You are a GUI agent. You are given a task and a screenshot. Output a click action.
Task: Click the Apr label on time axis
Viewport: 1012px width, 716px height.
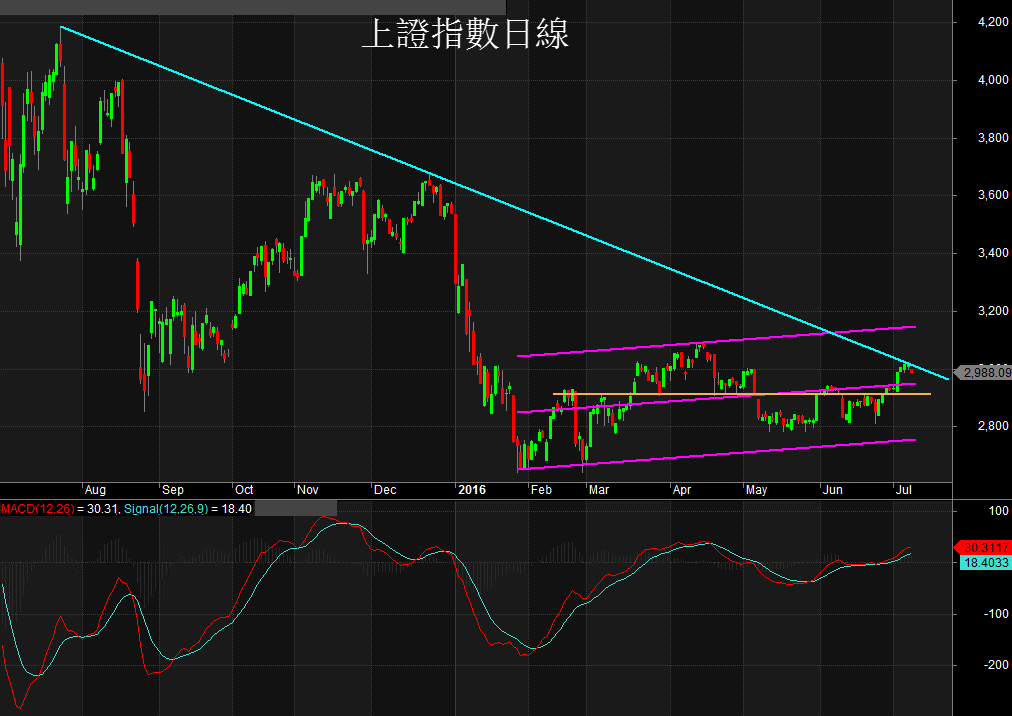[x=682, y=490]
